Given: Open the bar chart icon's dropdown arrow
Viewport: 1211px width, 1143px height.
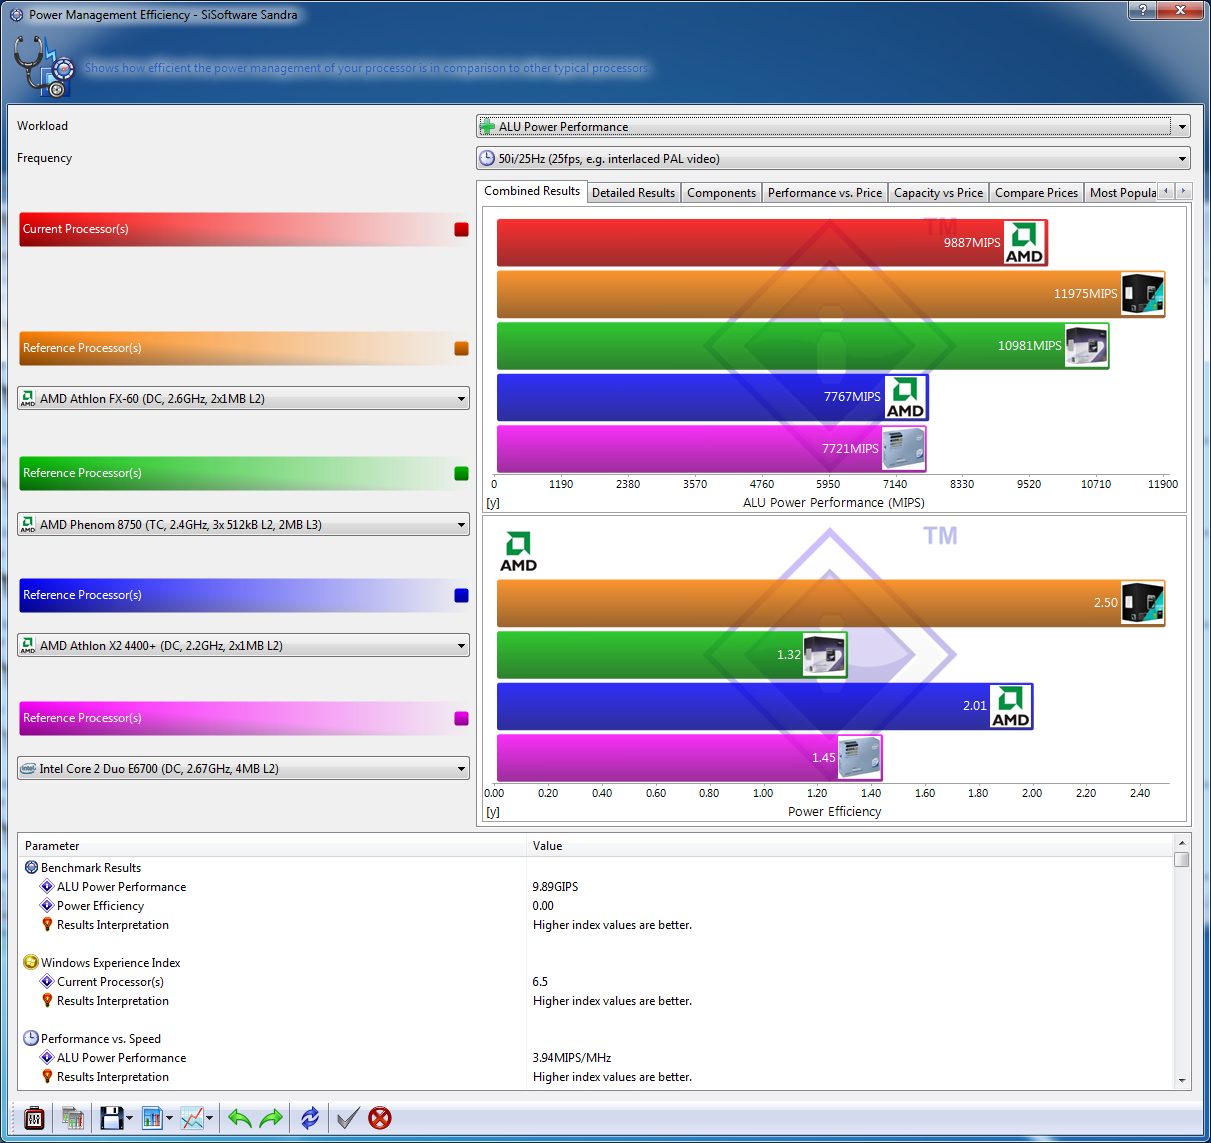Looking at the screenshot, I should (x=169, y=1118).
